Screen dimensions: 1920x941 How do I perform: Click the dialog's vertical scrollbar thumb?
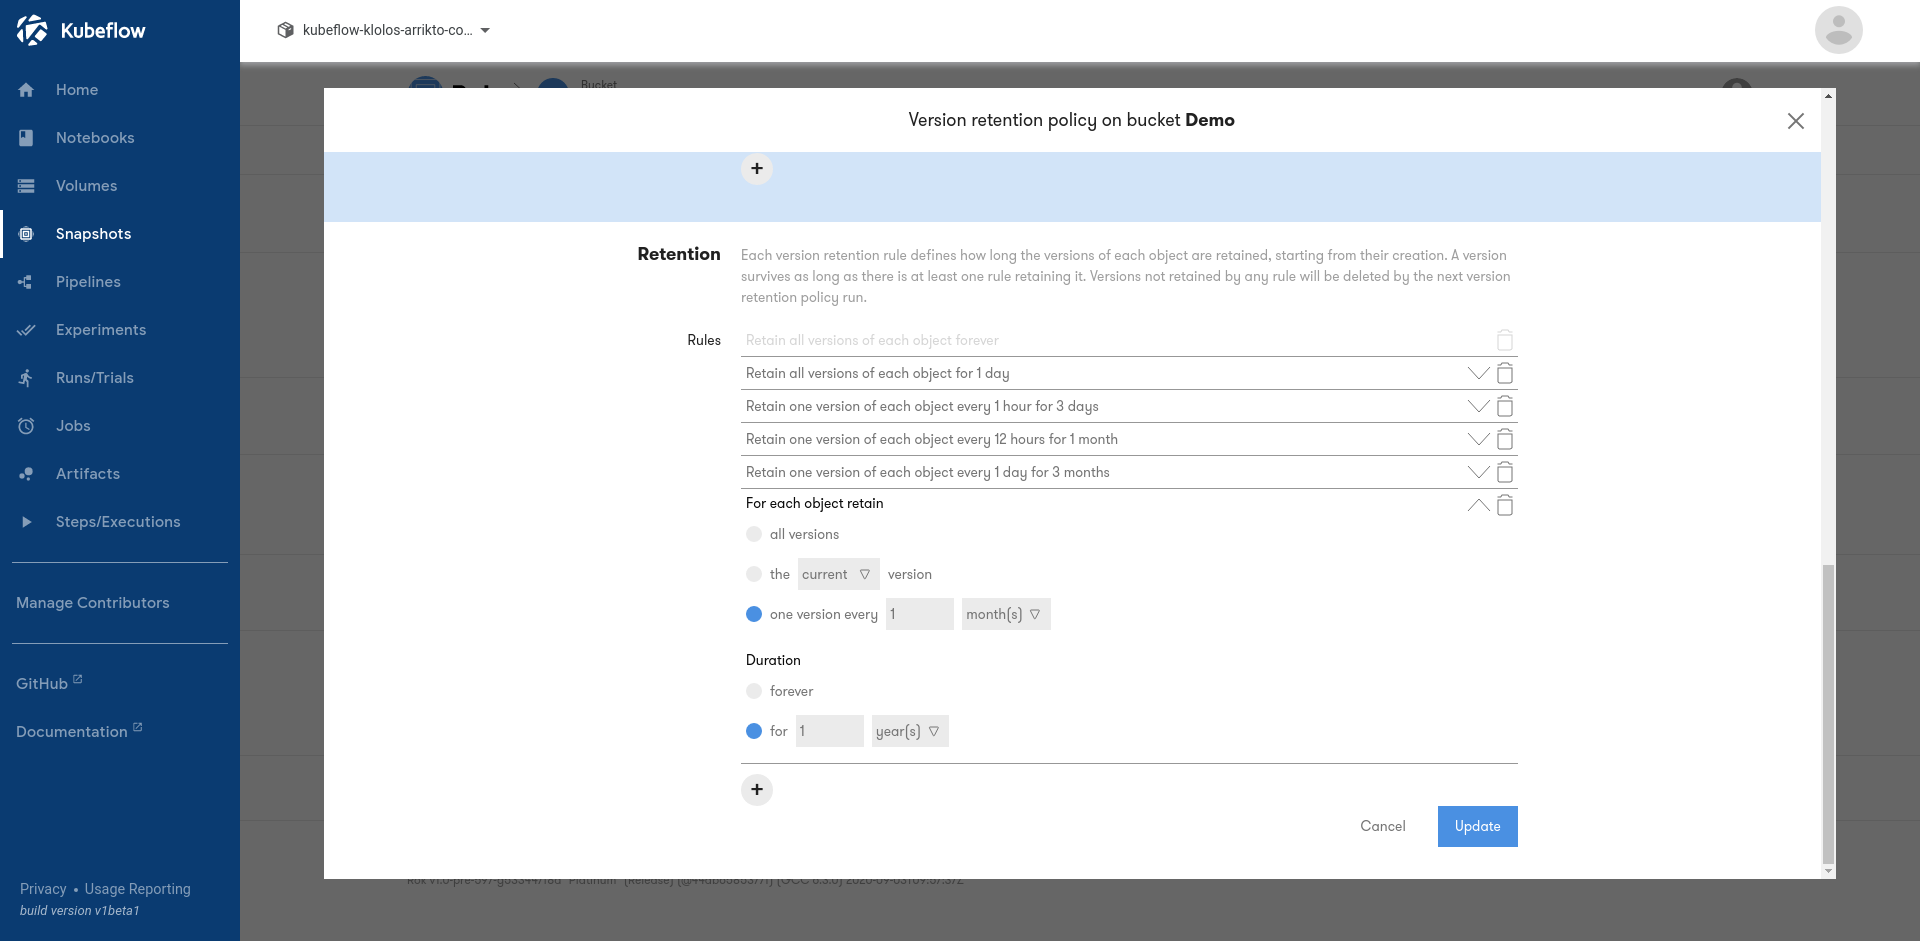coord(1829,714)
